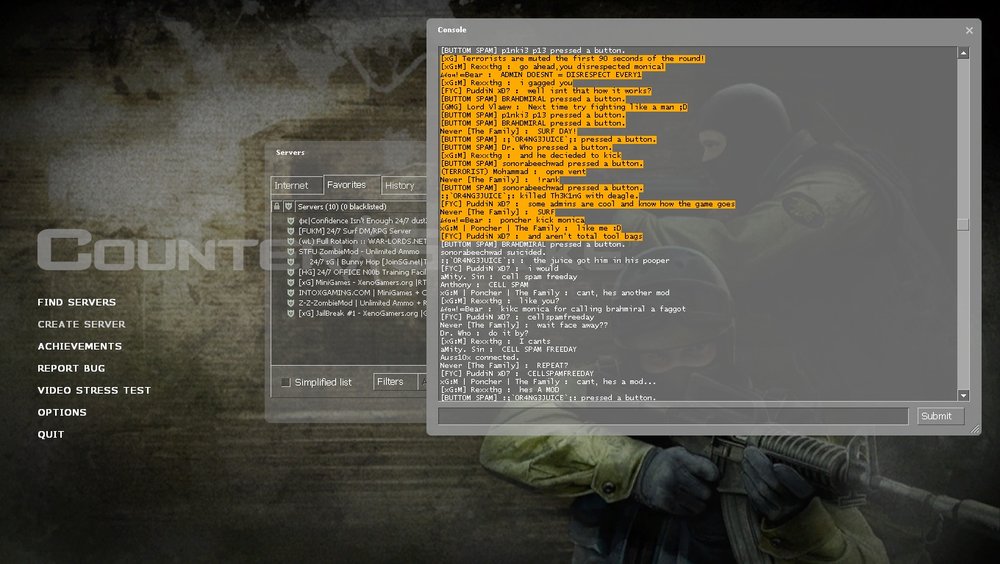
Task: Click console line 'Auss10x connected.'
Action: [x=479, y=357]
